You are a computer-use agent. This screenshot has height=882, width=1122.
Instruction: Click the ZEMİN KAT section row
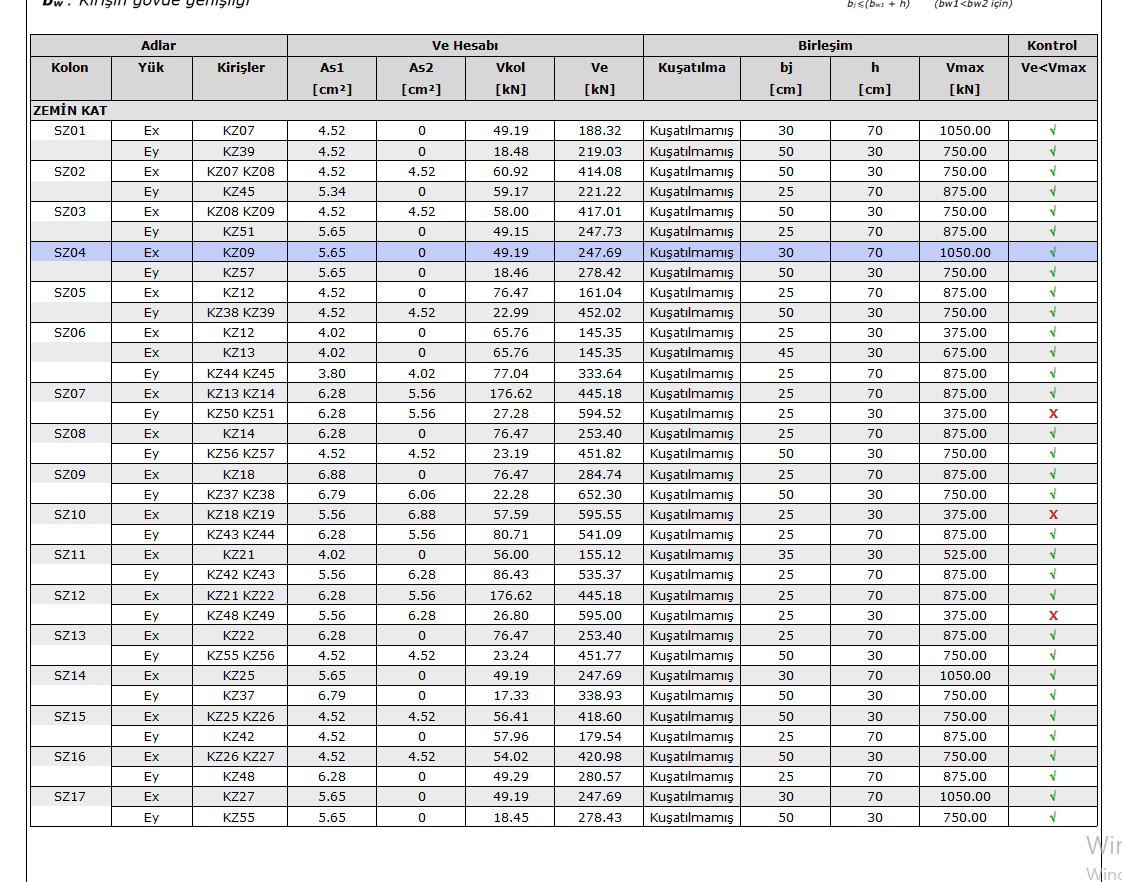(x=564, y=111)
